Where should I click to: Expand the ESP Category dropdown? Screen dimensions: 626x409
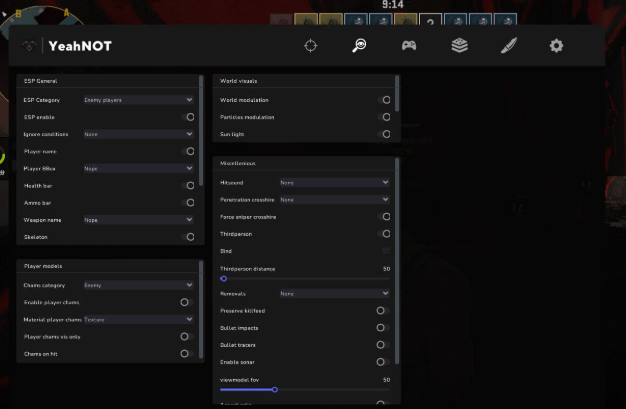pyautogui.click(x=138, y=100)
